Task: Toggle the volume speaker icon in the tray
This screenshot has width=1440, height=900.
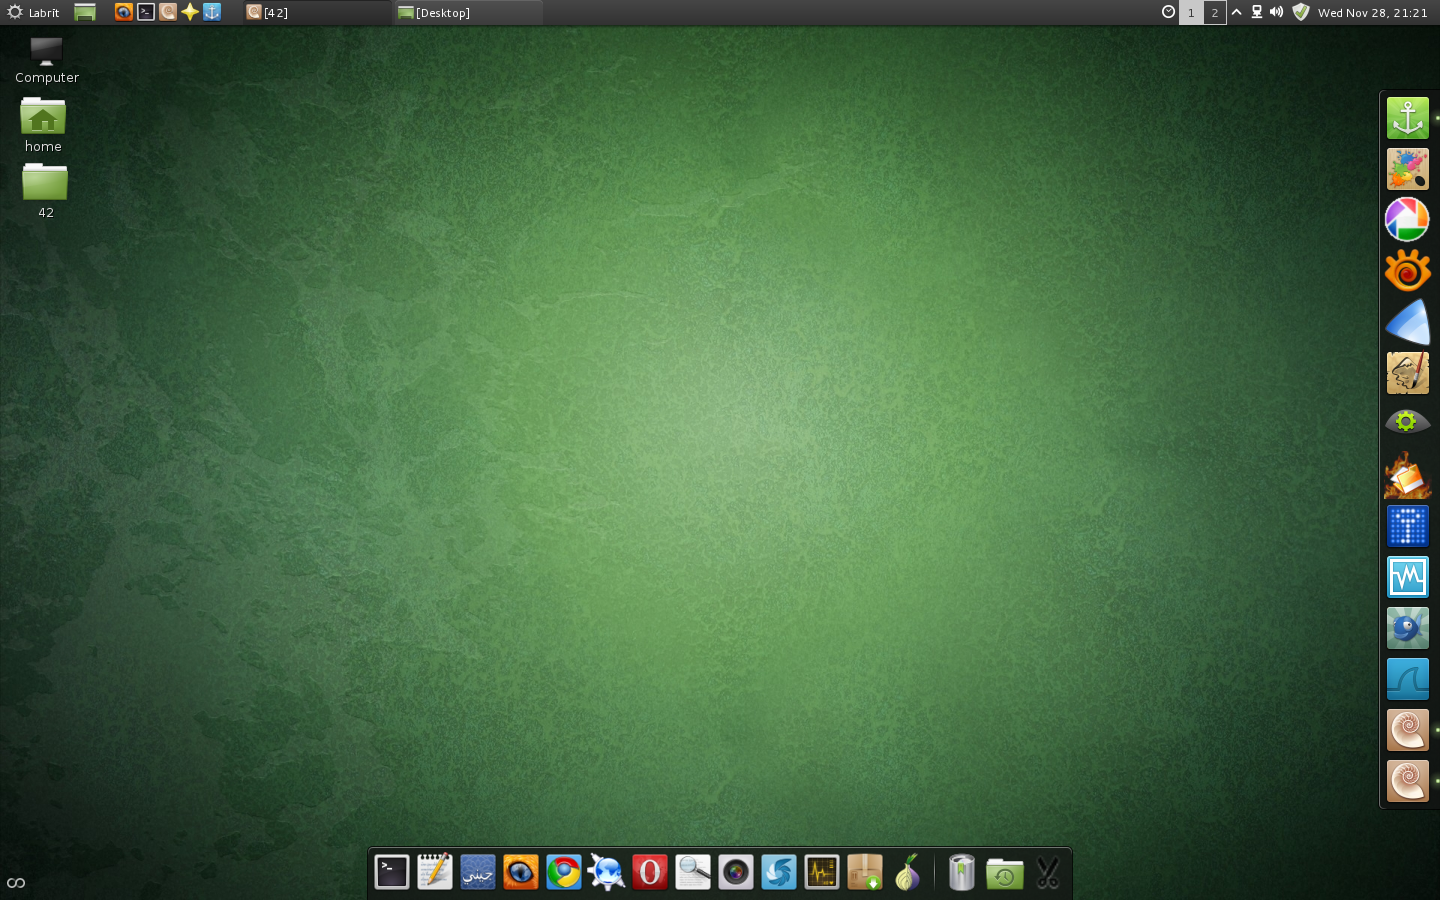Action: [1276, 12]
